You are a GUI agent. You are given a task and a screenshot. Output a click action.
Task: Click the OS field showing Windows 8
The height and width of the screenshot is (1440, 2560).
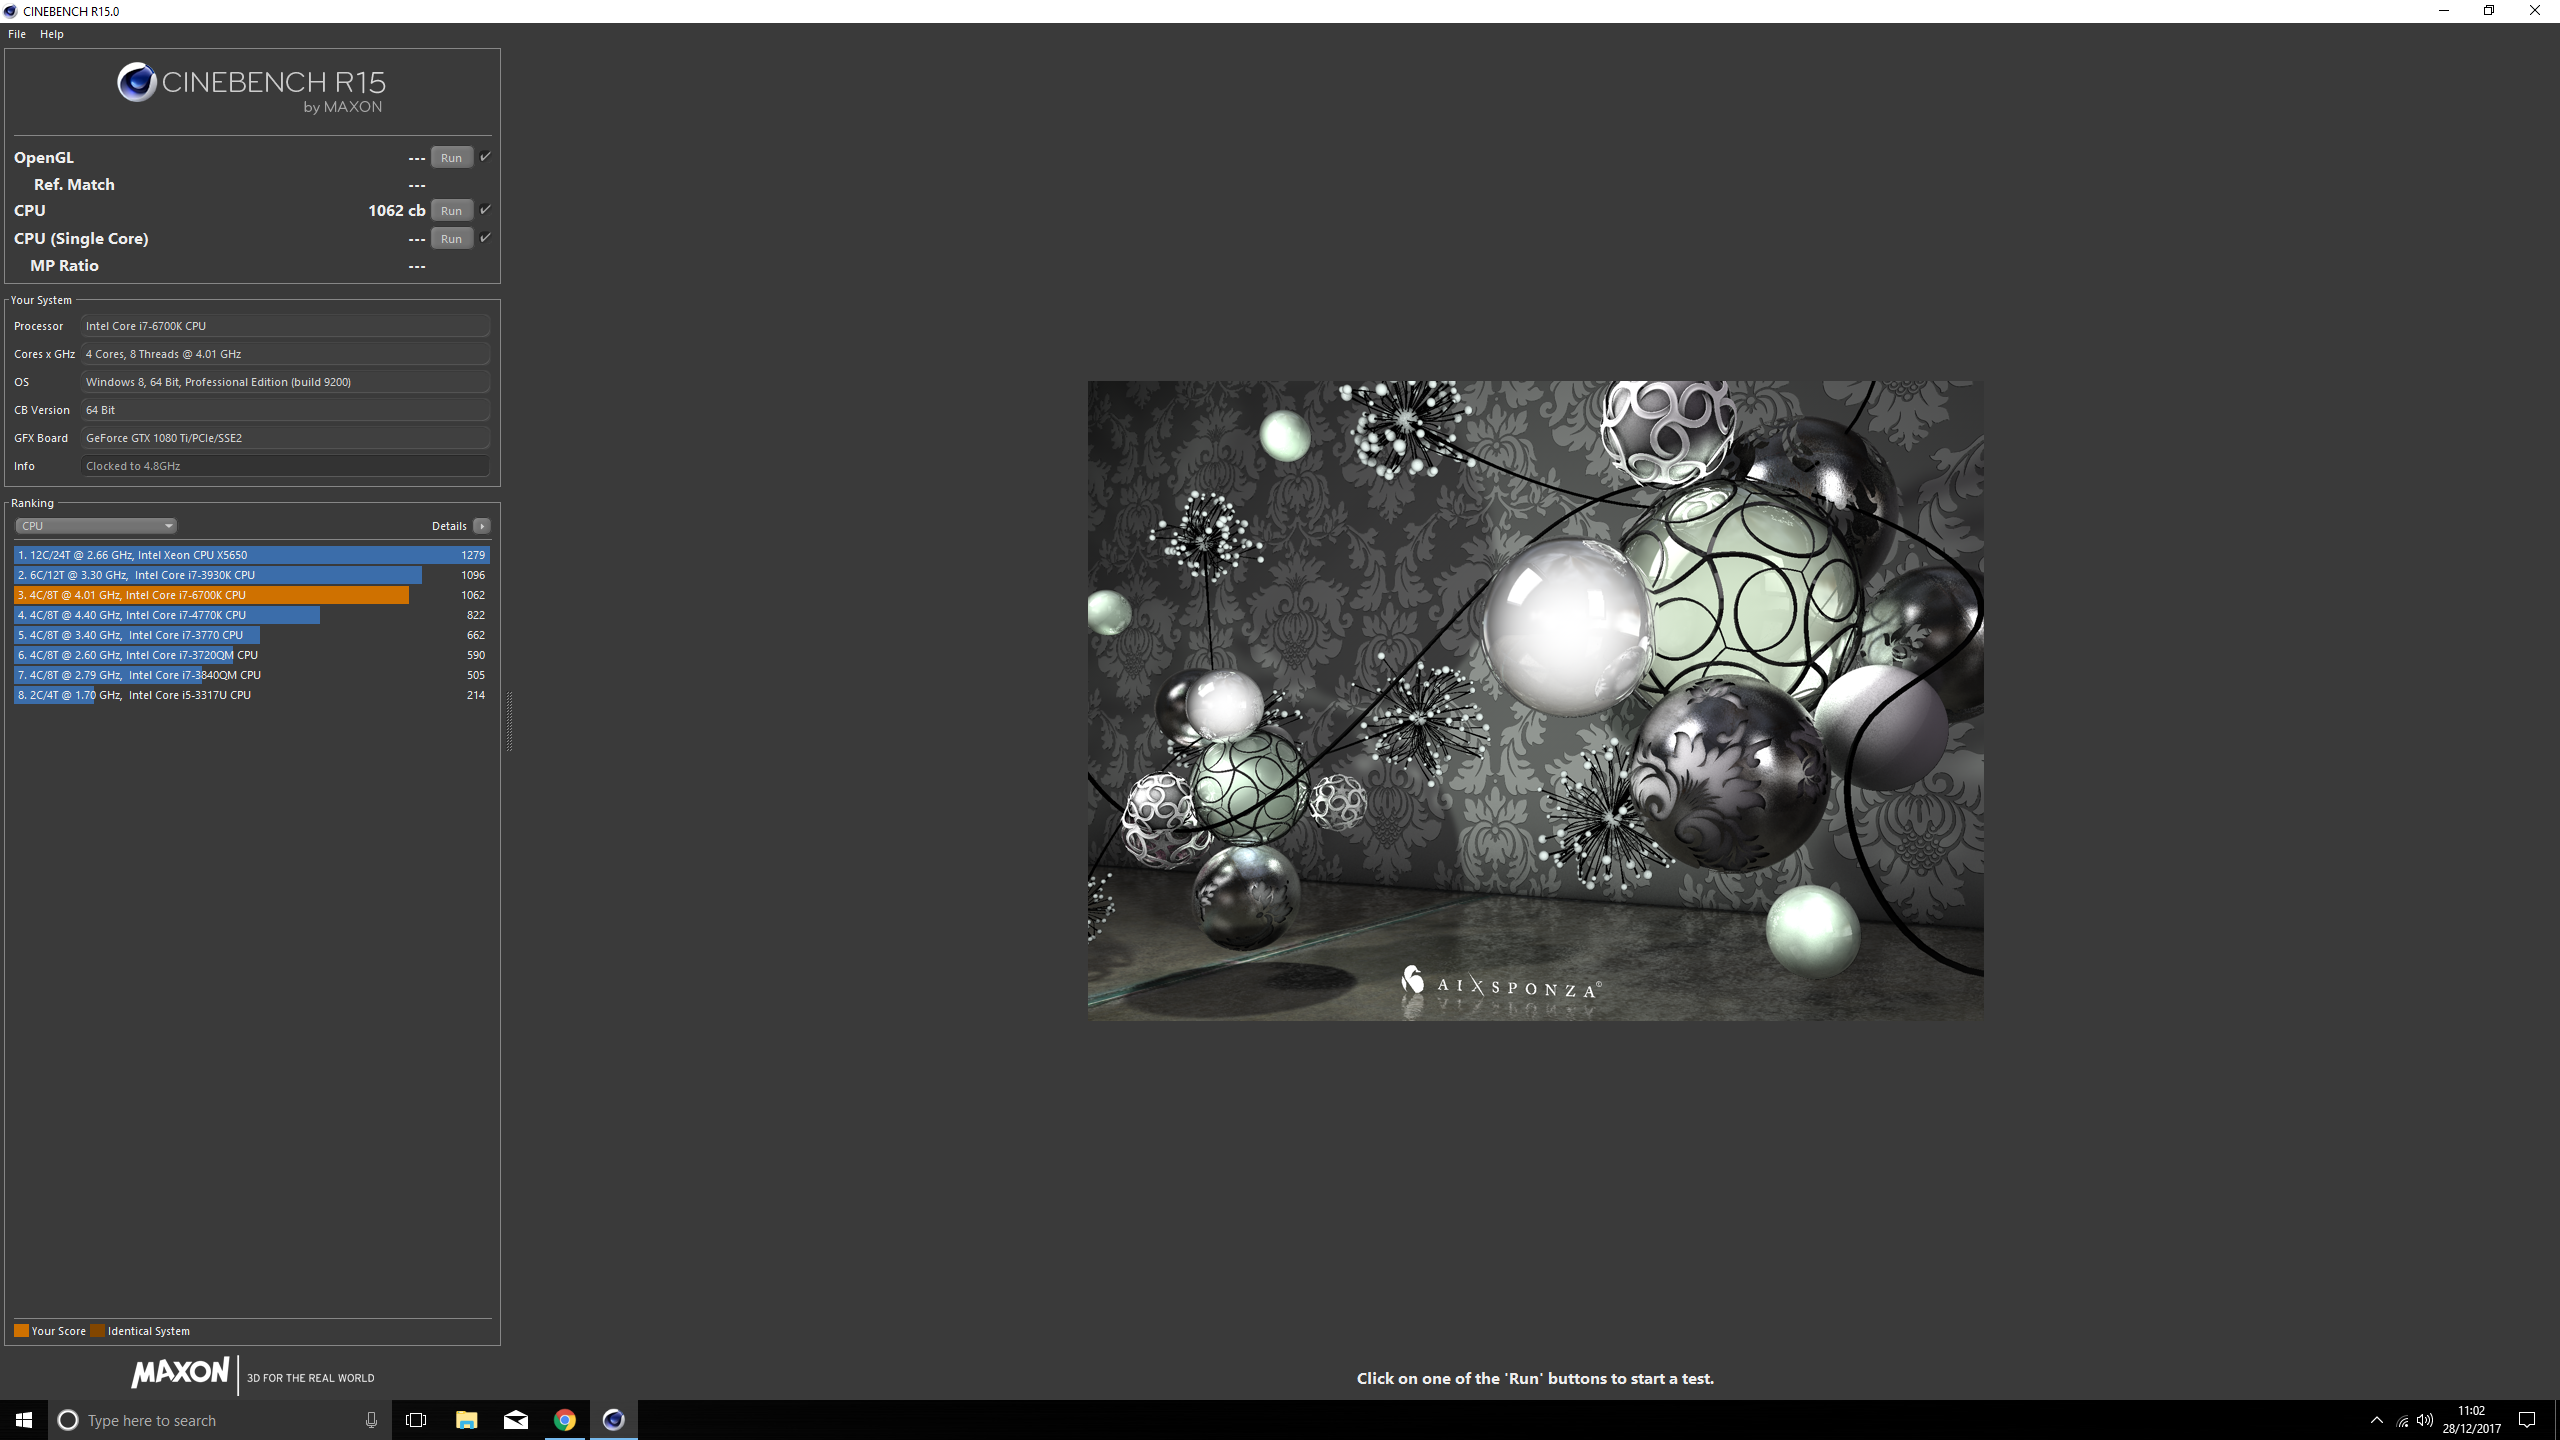[285, 382]
